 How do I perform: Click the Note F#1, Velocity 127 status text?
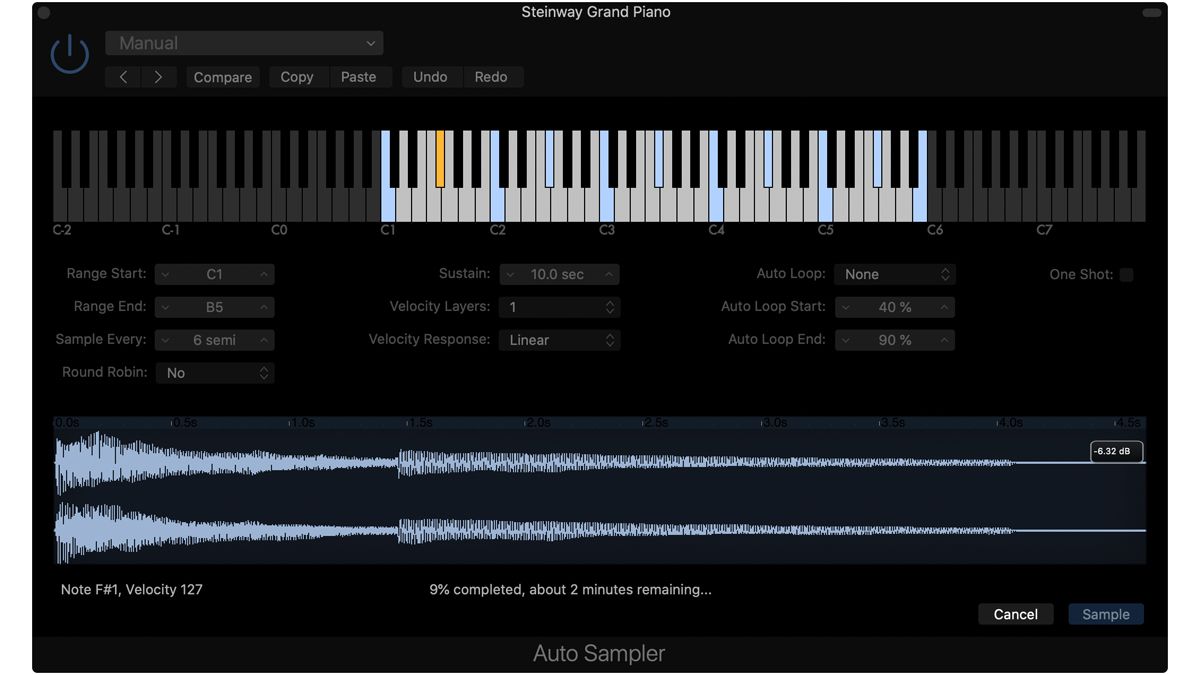132,590
